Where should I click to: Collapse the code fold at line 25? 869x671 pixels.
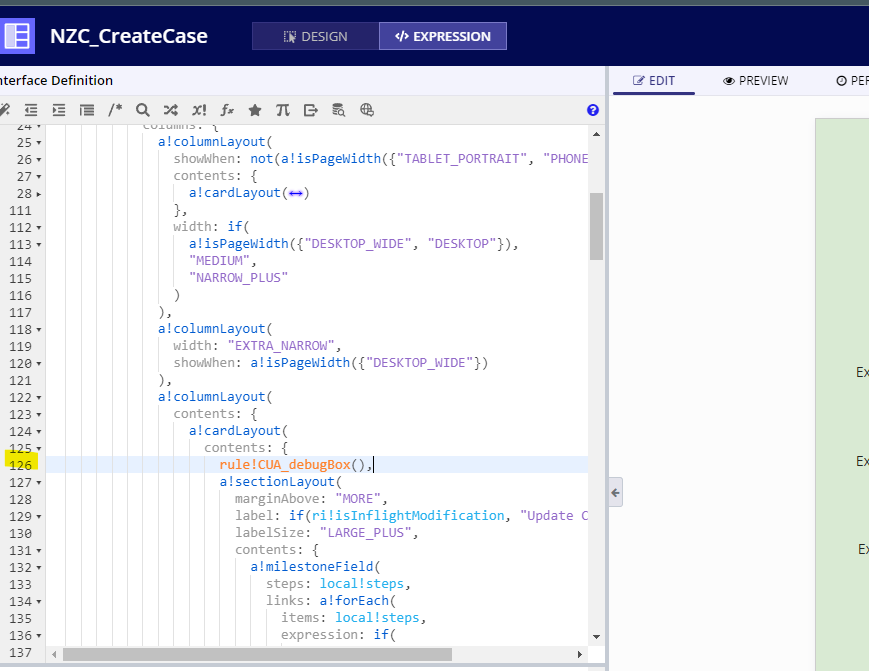(39, 143)
